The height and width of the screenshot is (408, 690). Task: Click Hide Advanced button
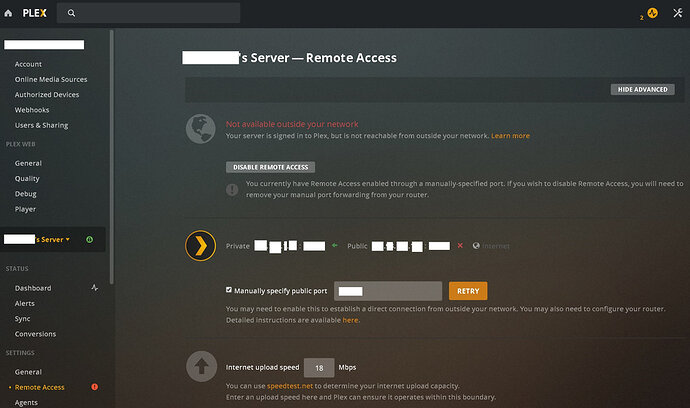tap(642, 89)
